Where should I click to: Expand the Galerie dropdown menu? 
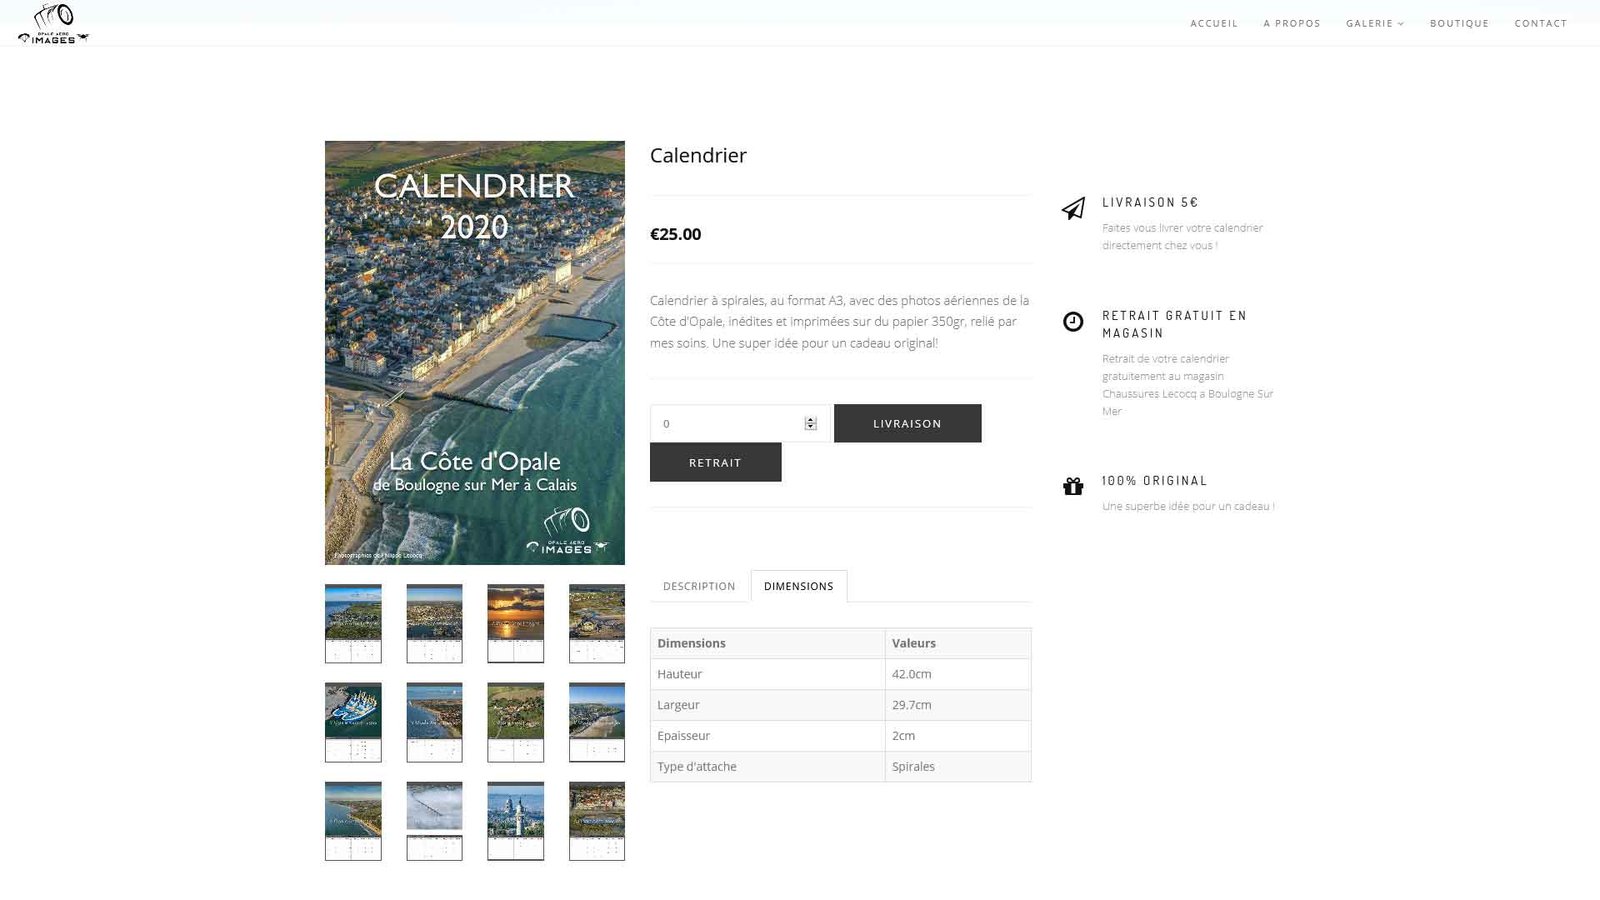point(1375,23)
